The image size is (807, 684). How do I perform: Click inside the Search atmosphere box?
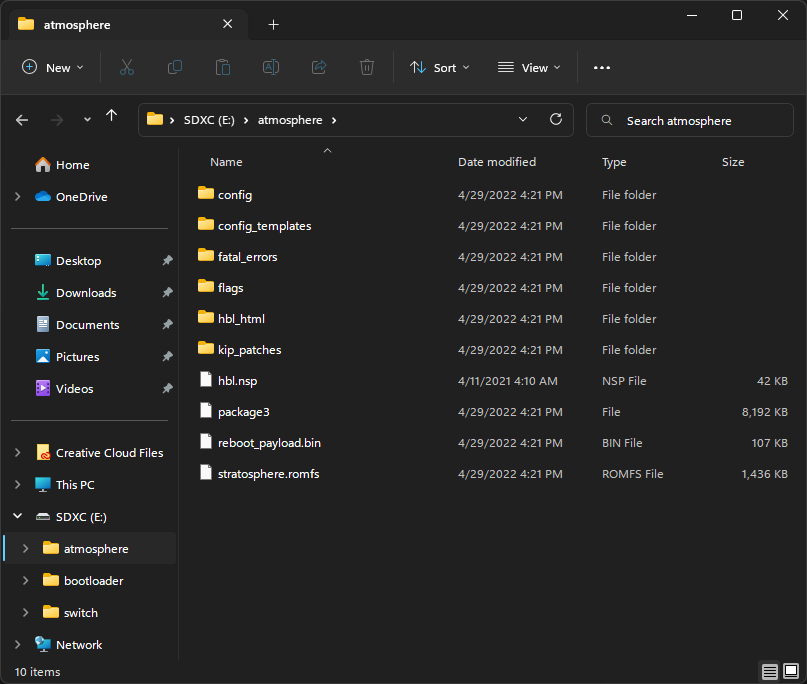coord(690,119)
